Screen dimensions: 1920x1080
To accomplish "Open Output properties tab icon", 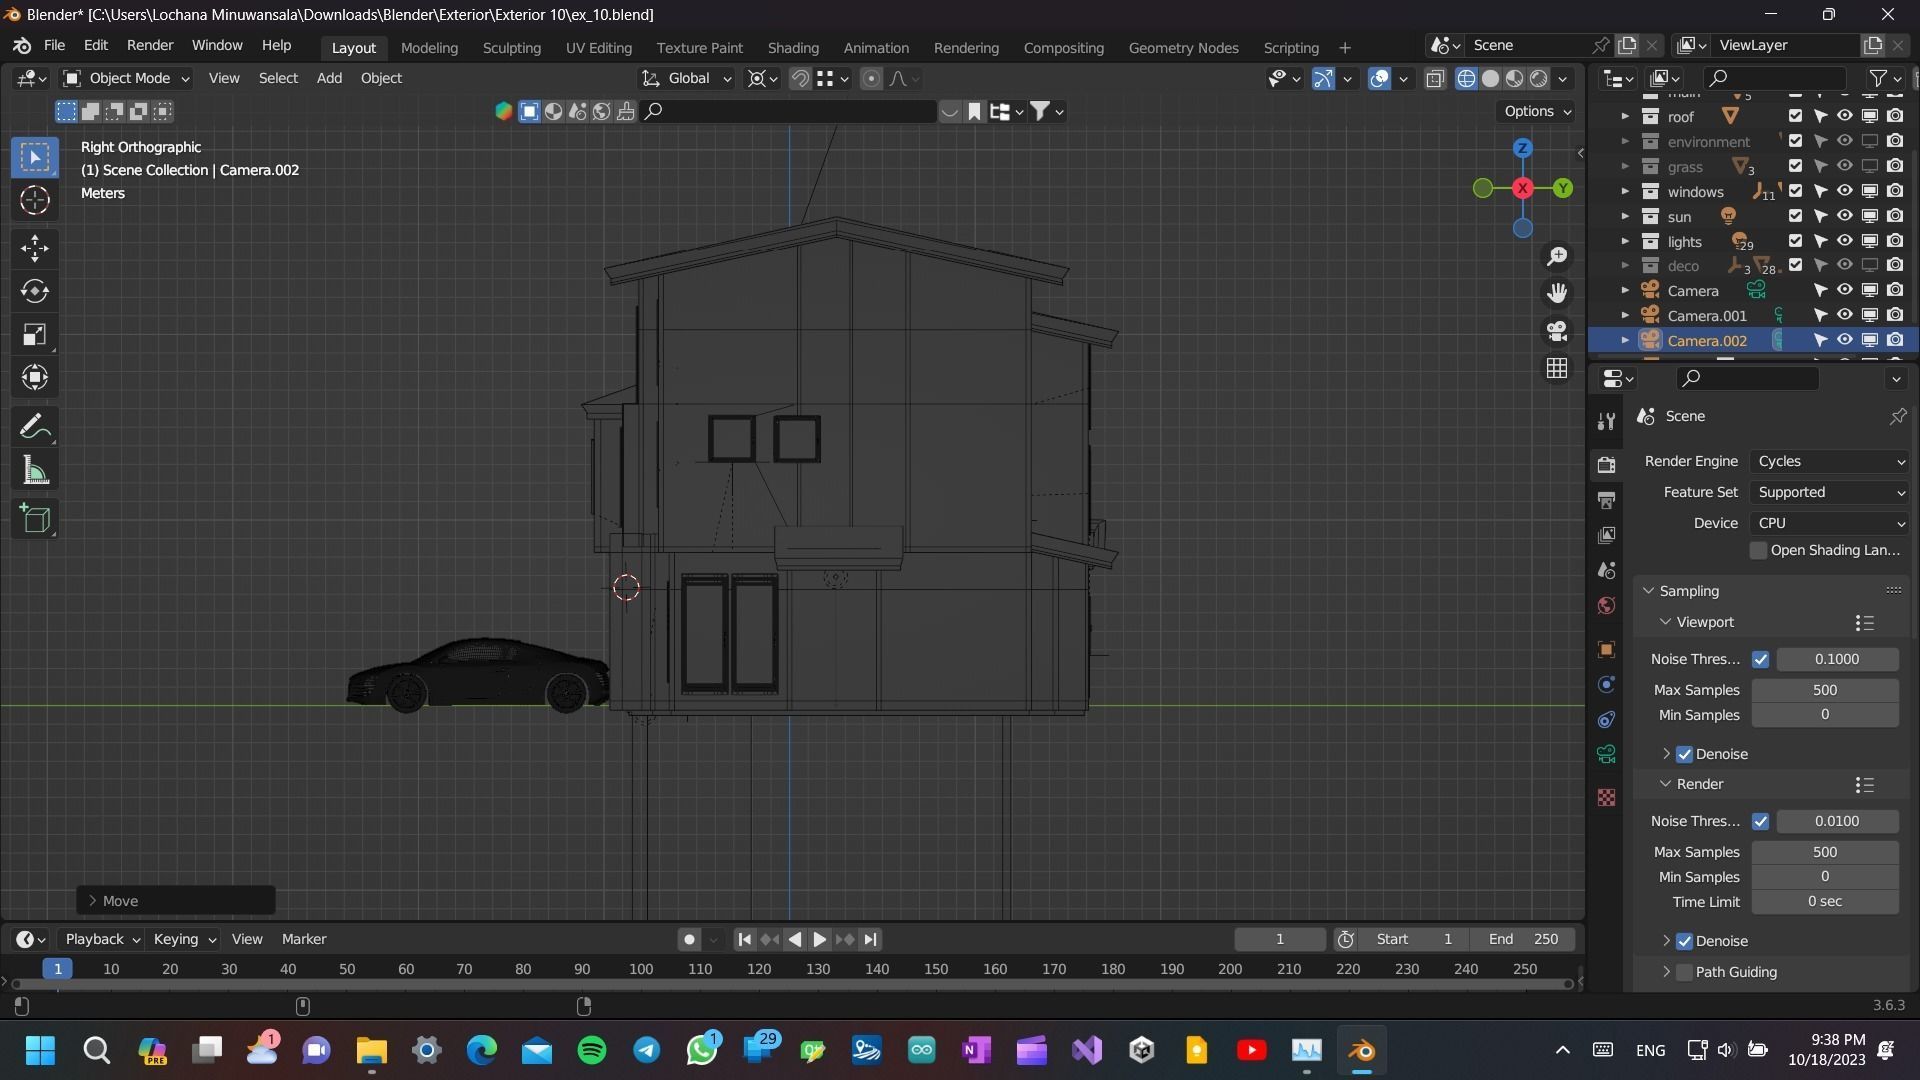I will pos(1606,499).
